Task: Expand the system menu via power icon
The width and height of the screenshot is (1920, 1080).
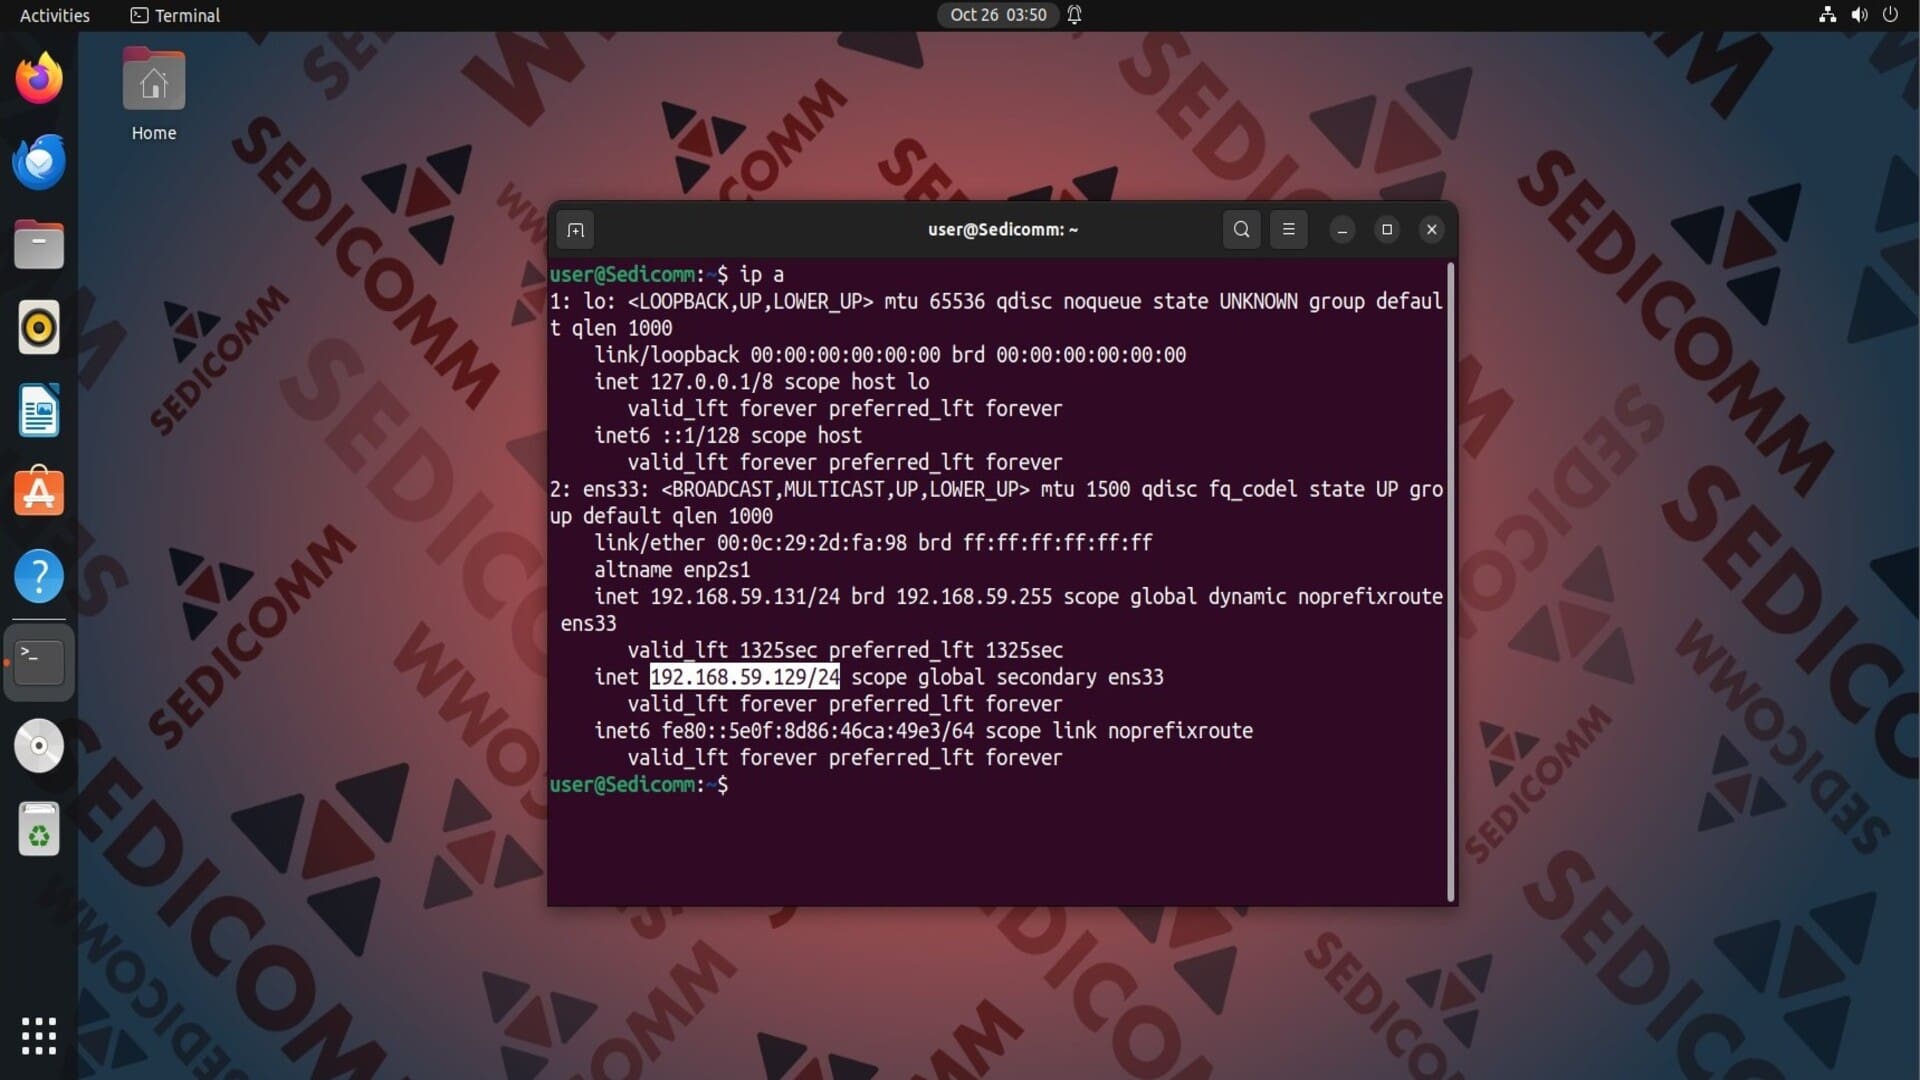Action: click(1890, 15)
